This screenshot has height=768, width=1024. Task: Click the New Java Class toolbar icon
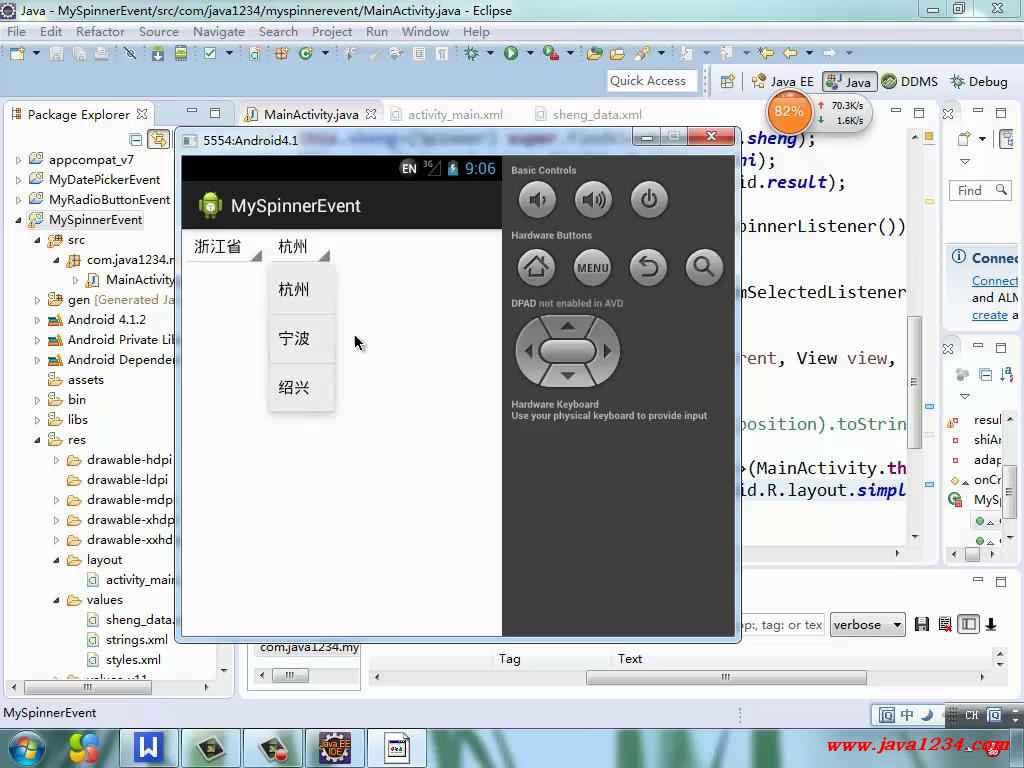[x=306, y=53]
